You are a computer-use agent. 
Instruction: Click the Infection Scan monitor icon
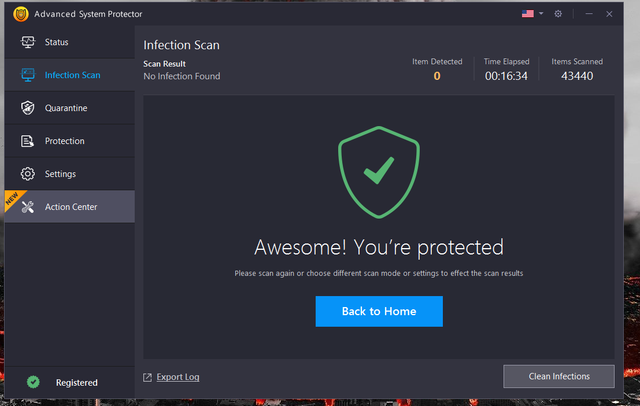pyautogui.click(x=28, y=75)
